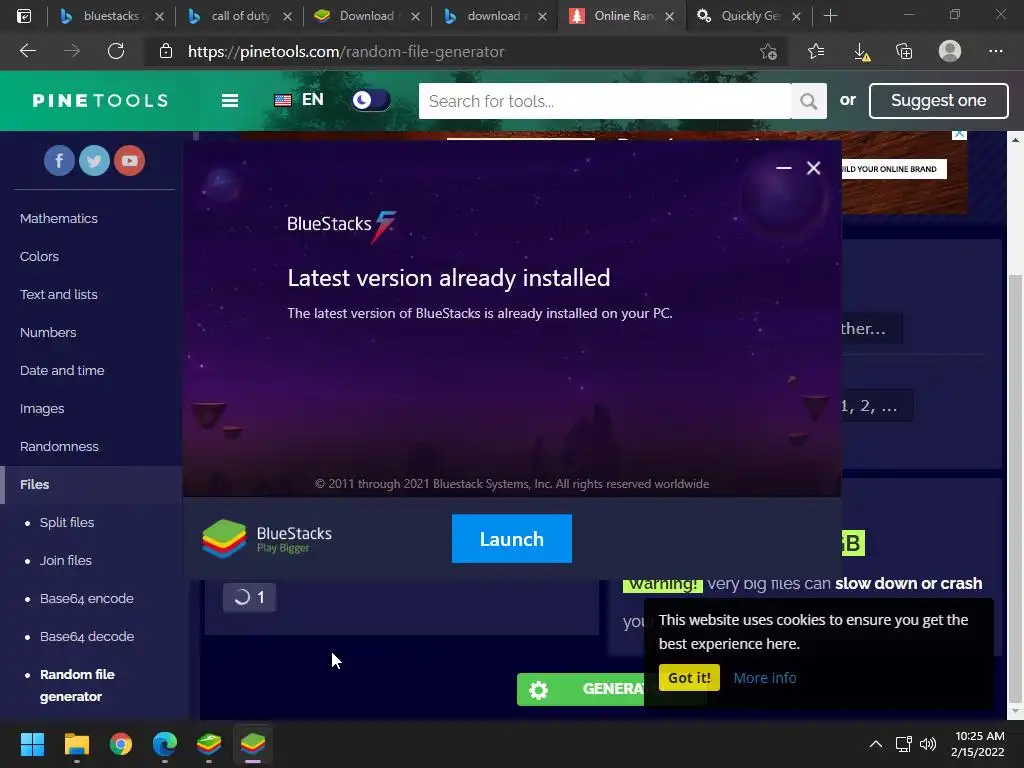Screen dimensions: 1024x768
Task: Open clock and date panel
Action: point(978,744)
